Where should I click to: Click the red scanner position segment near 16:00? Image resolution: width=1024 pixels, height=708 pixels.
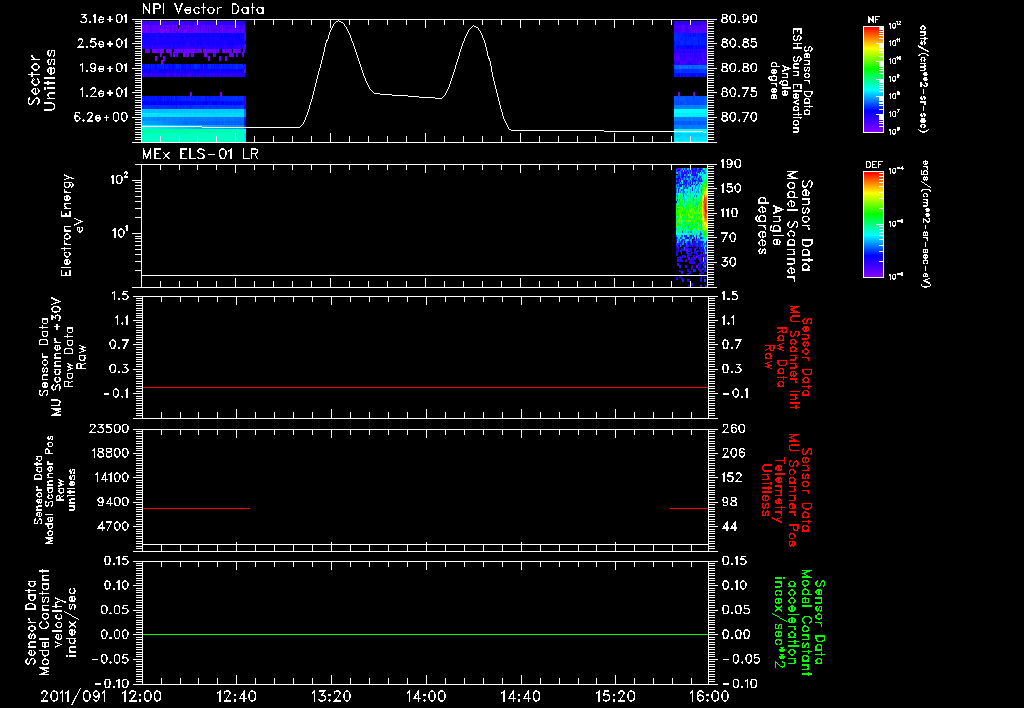pos(689,508)
